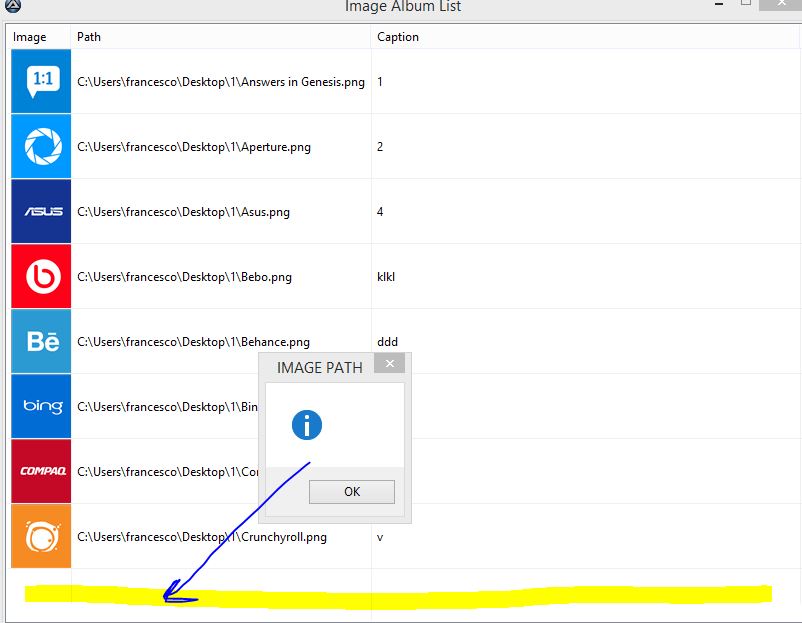This screenshot has height=623, width=802.
Task: Click the Compaq logo thumbnail
Action: (41, 471)
